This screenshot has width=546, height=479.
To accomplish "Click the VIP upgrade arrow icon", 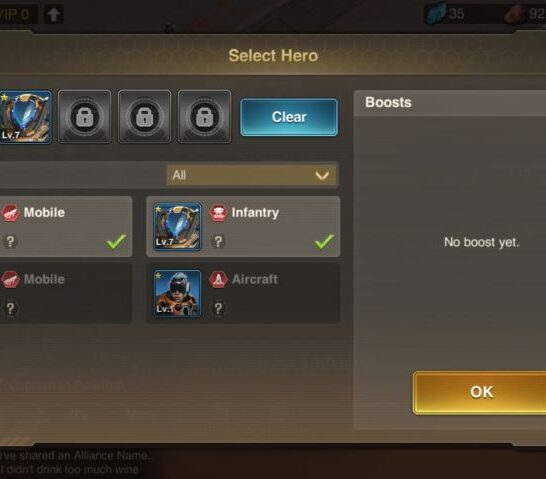I will pos(54,14).
